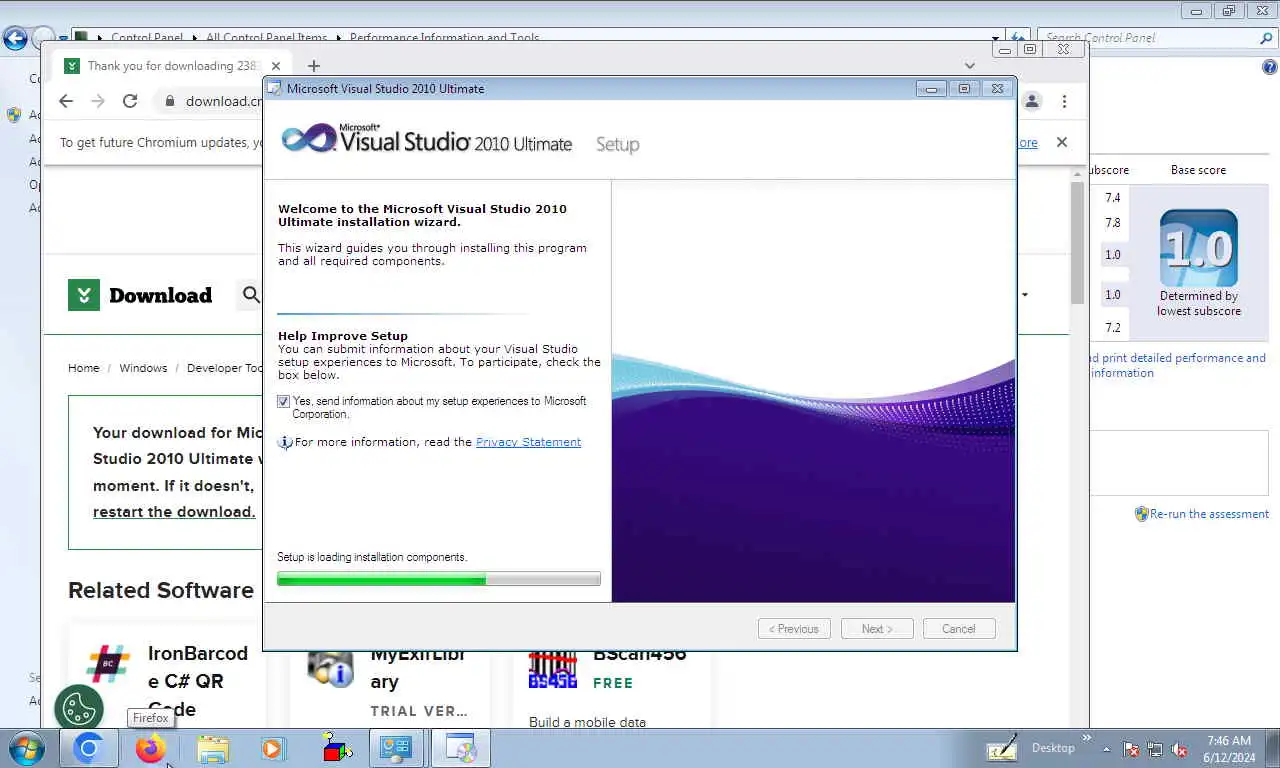
Task: Open the Windows breadcrumb link
Action: 143,368
